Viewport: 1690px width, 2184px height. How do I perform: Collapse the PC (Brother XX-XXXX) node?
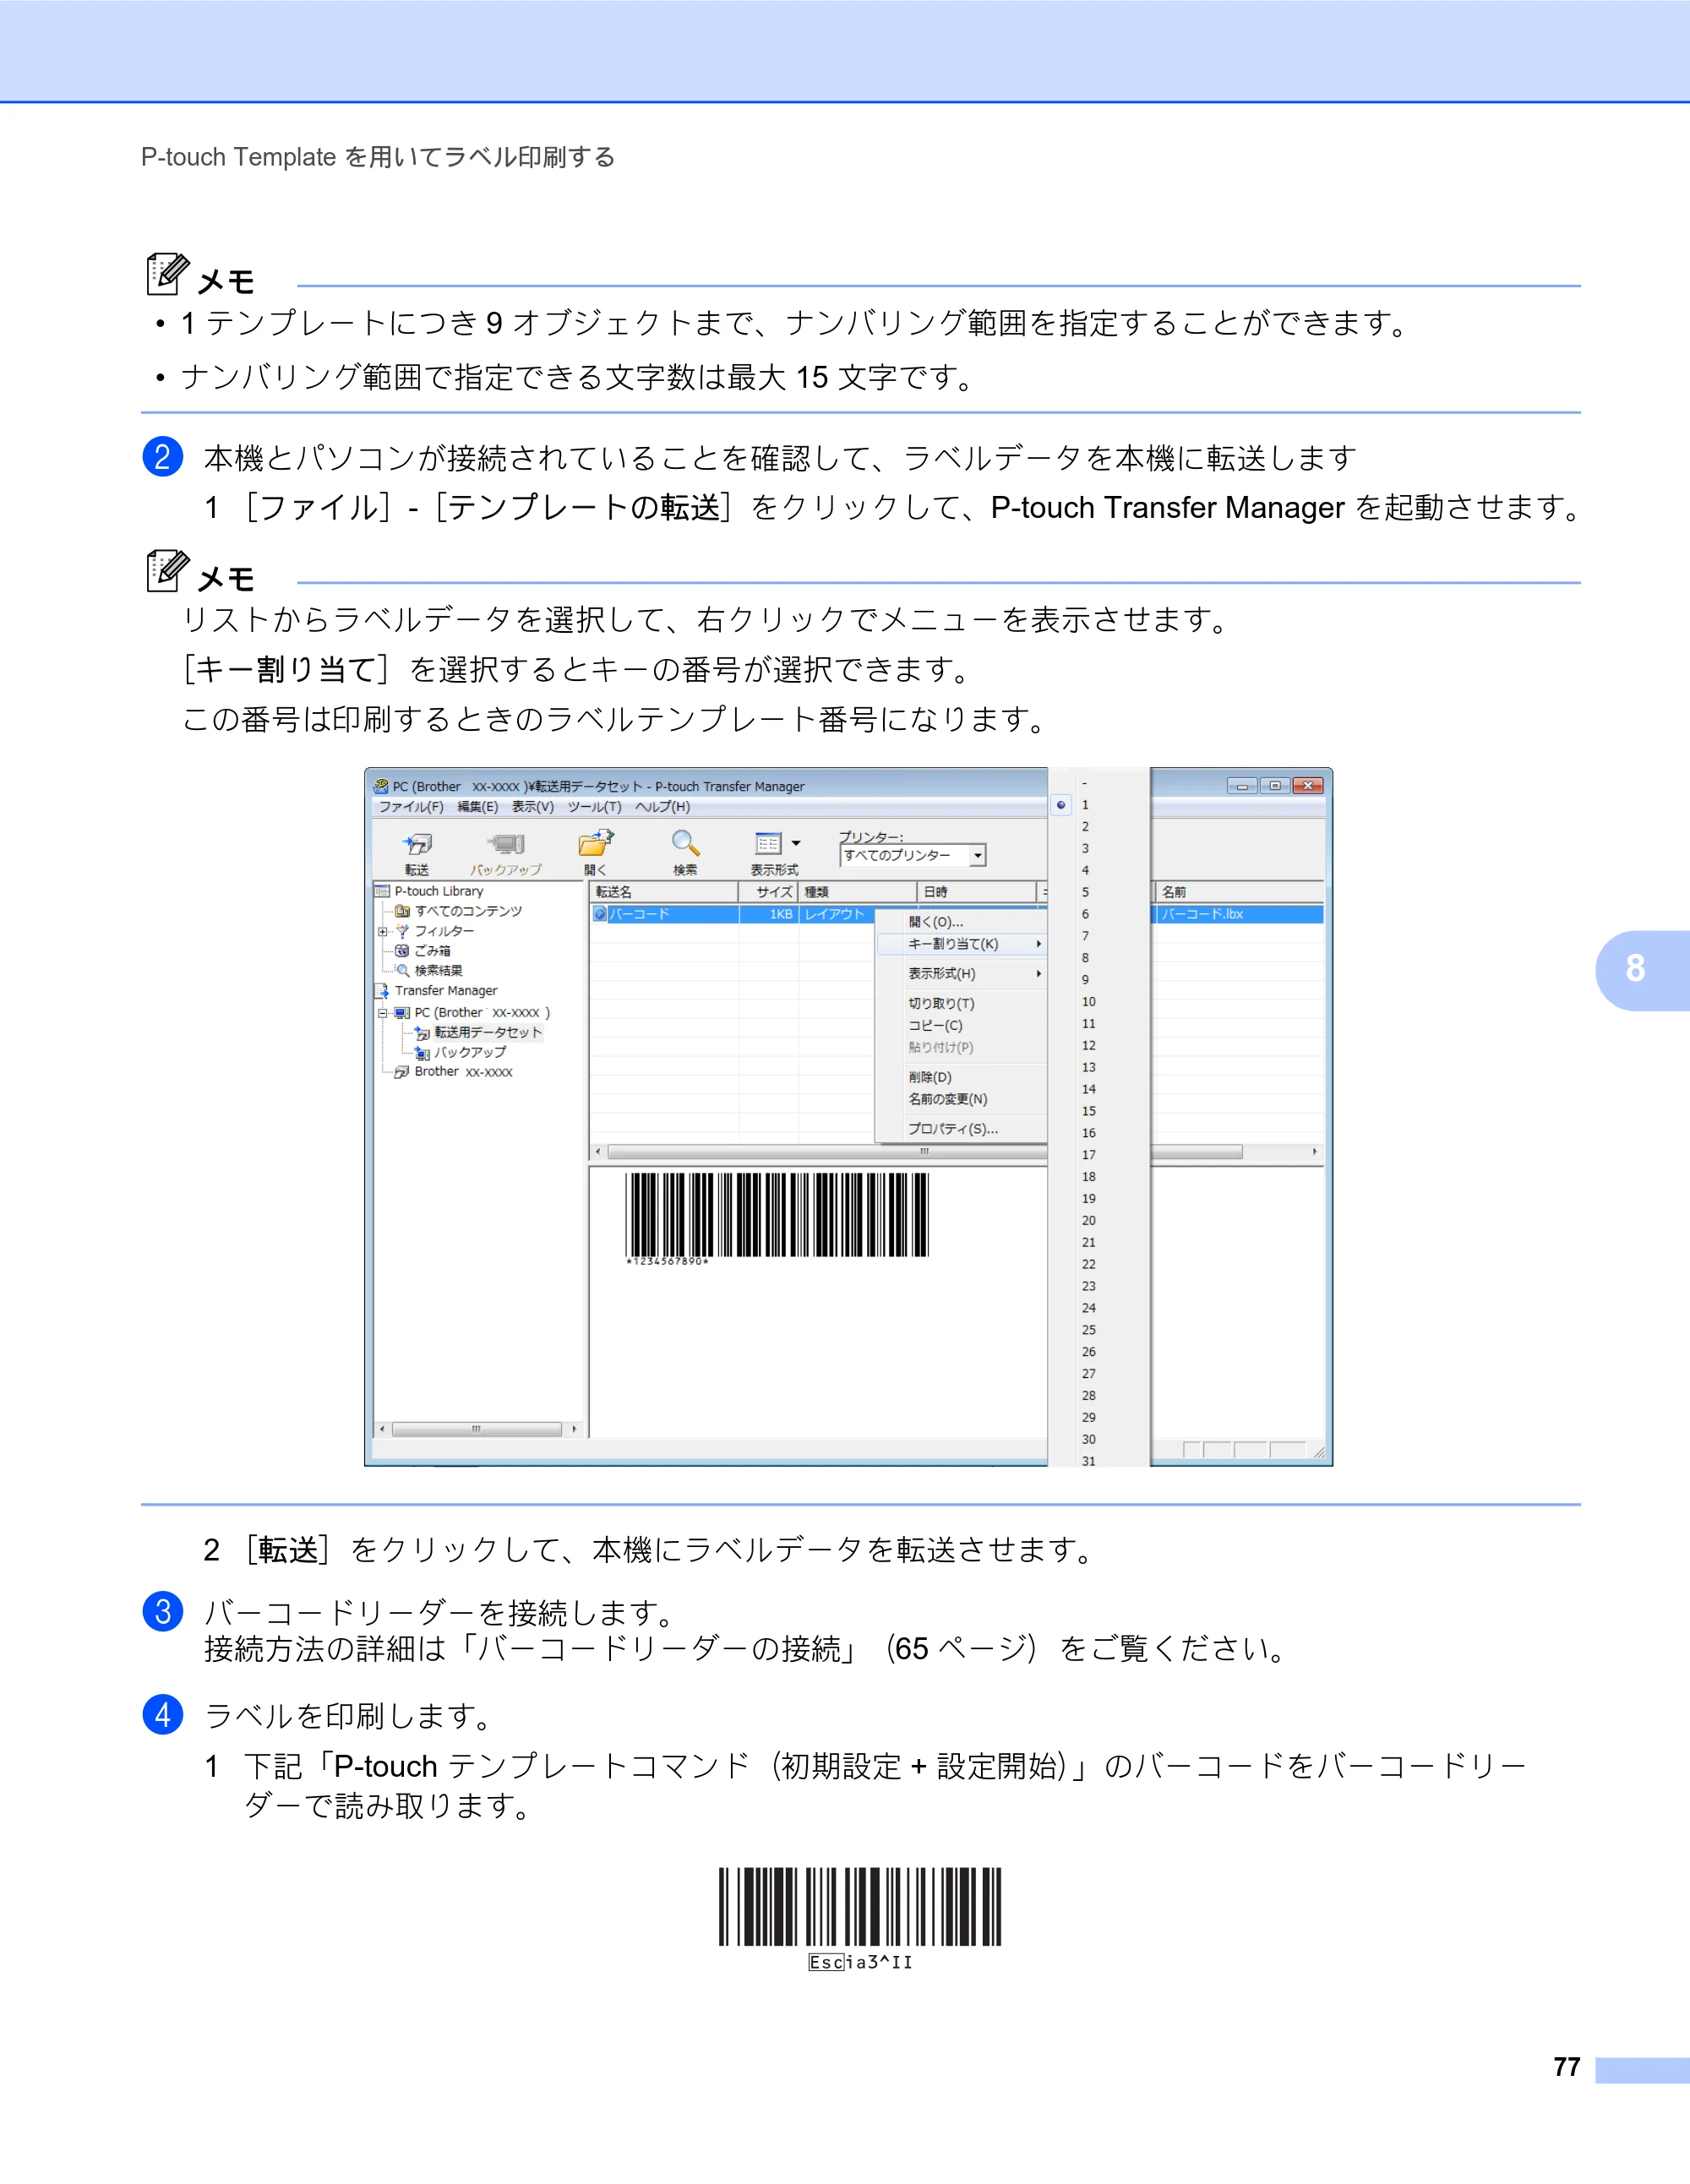pos(382,1013)
